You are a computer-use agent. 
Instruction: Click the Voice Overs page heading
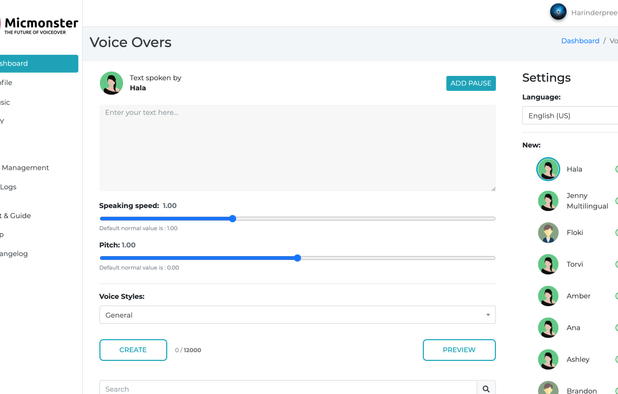point(130,42)
